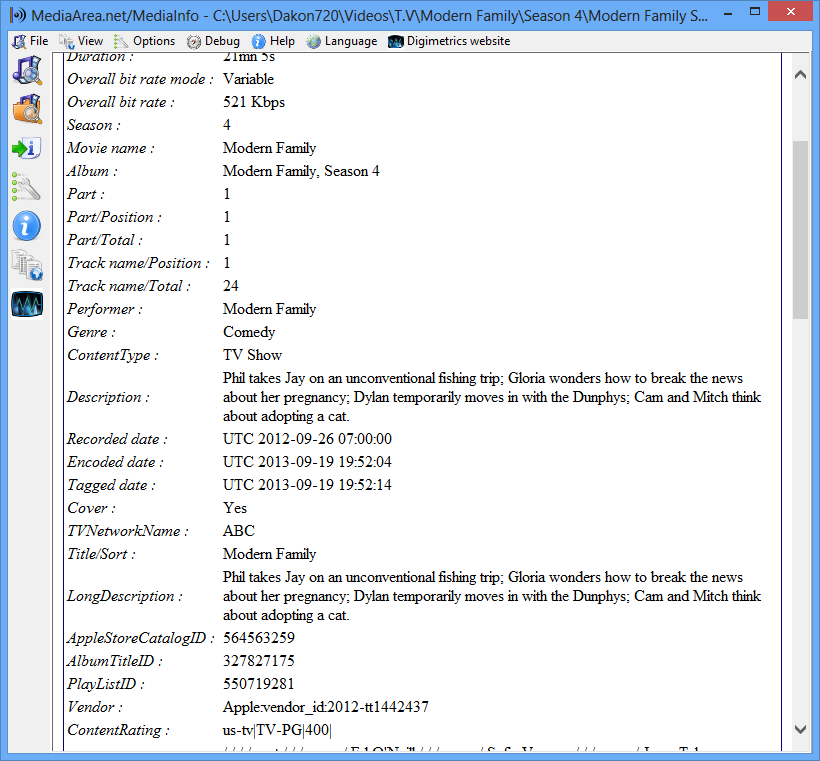Click the Track name/Total value '24'

click(231, 286)
